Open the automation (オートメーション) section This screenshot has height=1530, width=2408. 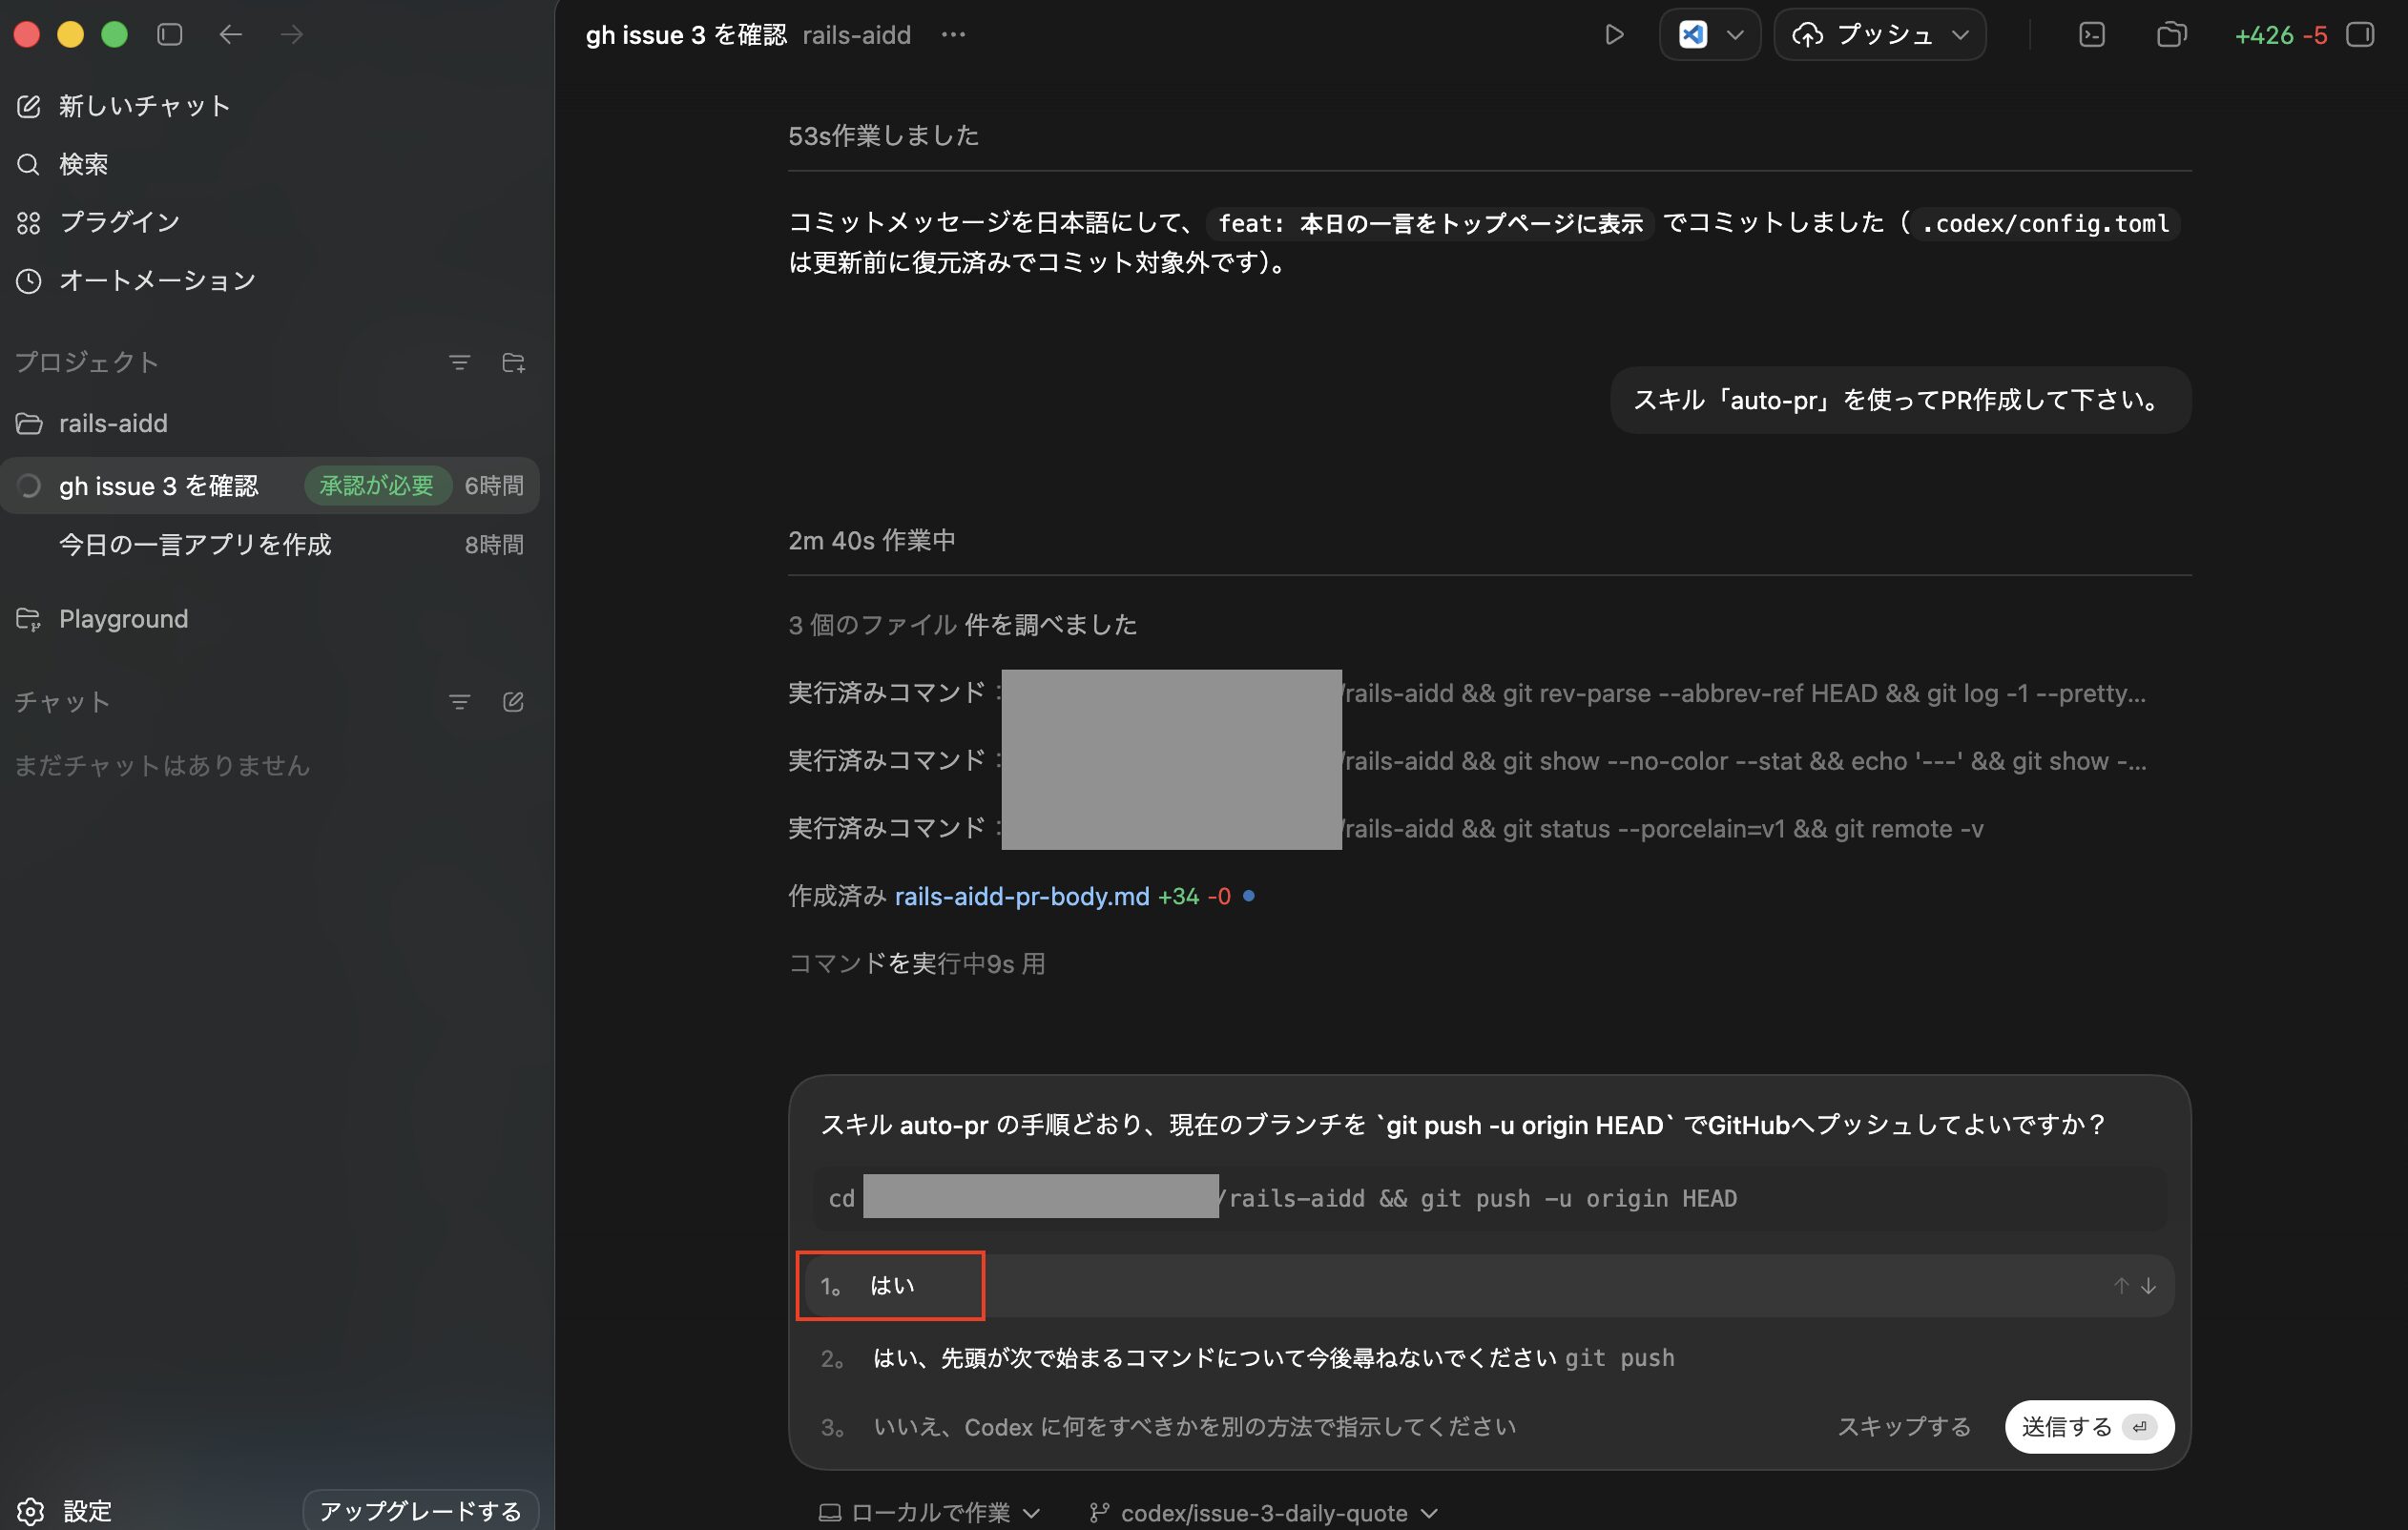click(156, 281)
